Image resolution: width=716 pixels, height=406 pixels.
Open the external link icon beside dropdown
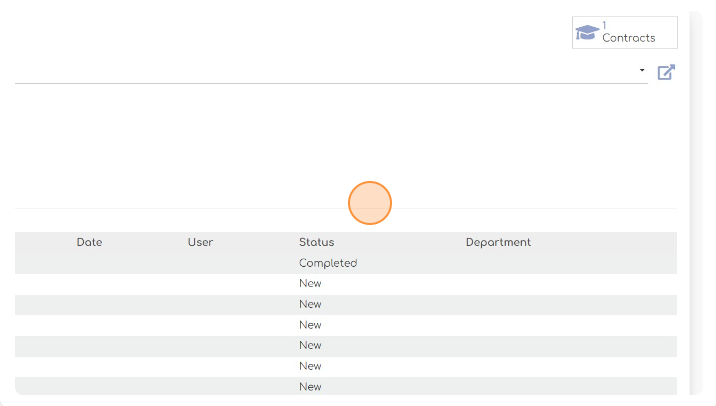pyautogui.click(x=666, y=72)
